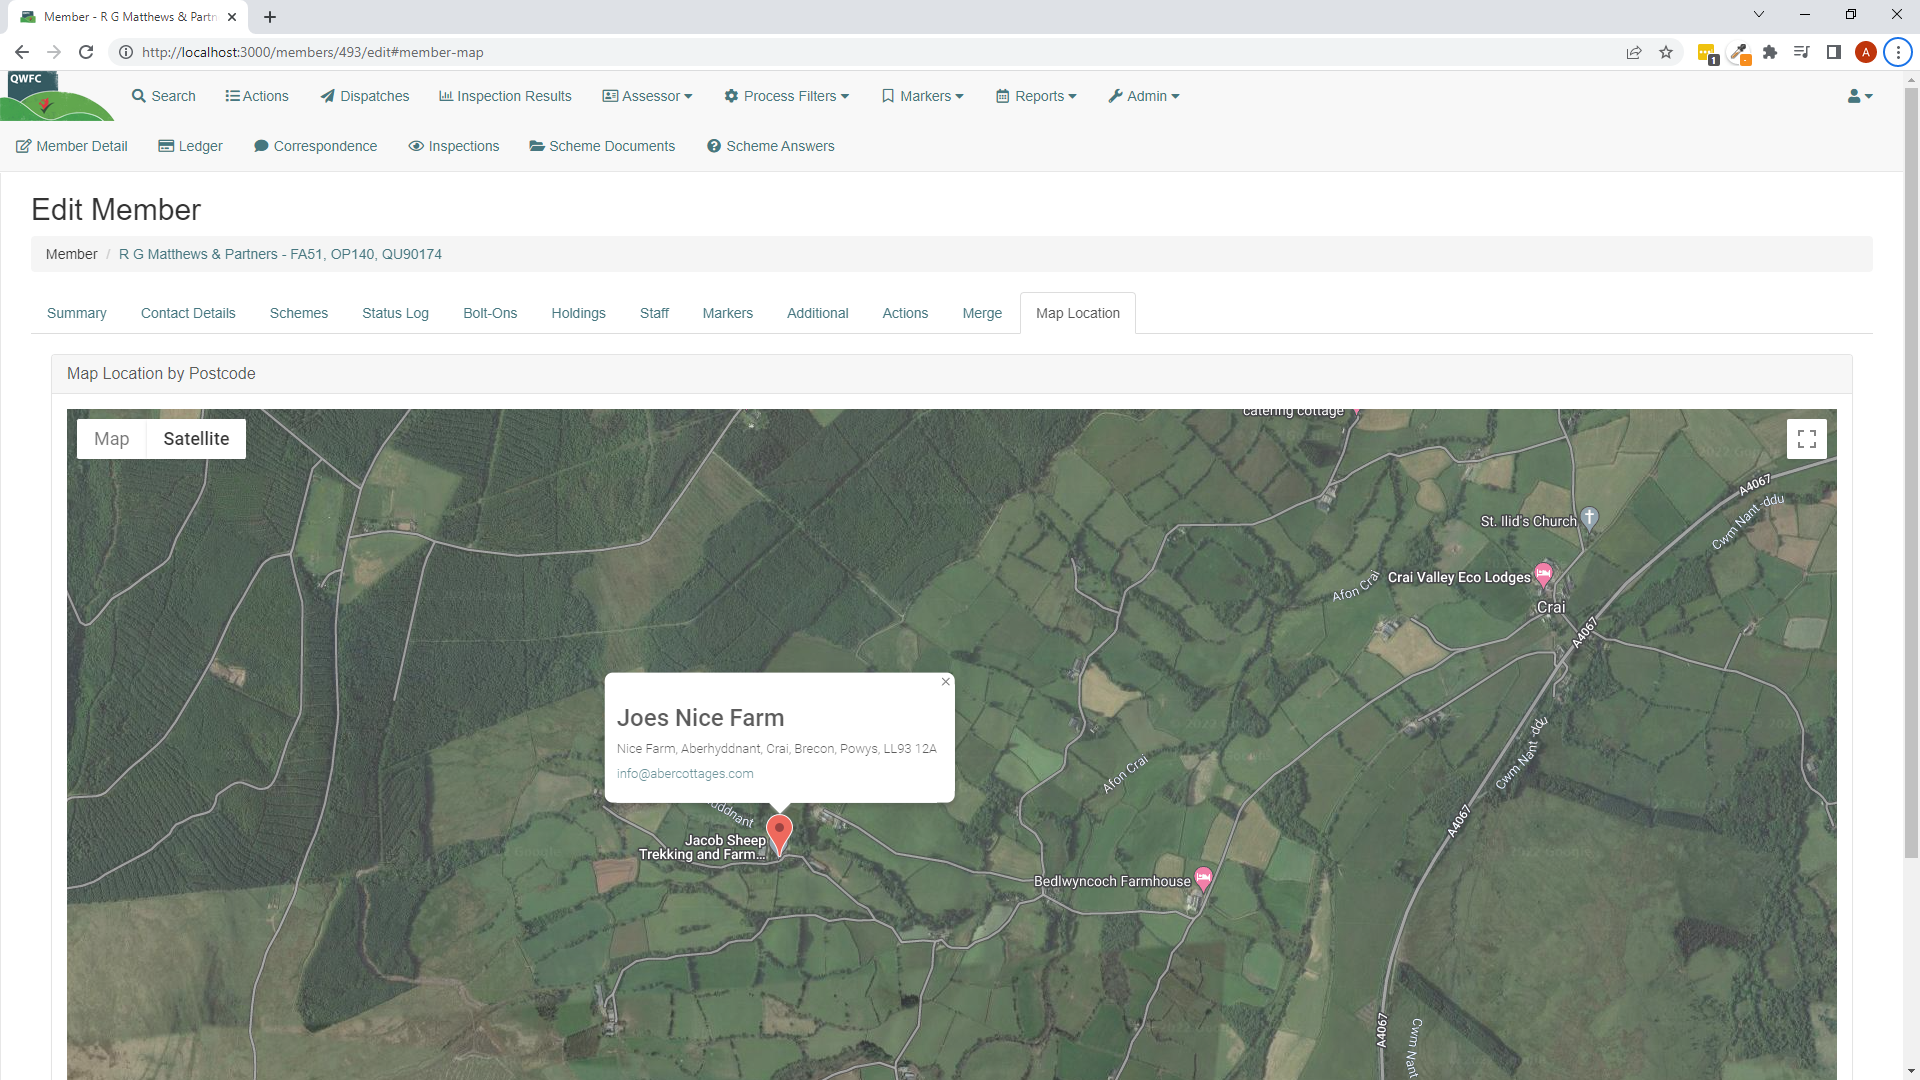Click Crai Valley Eco Lodges marker
This screenshot has height=1080, width=1920.
(1543, 574)
